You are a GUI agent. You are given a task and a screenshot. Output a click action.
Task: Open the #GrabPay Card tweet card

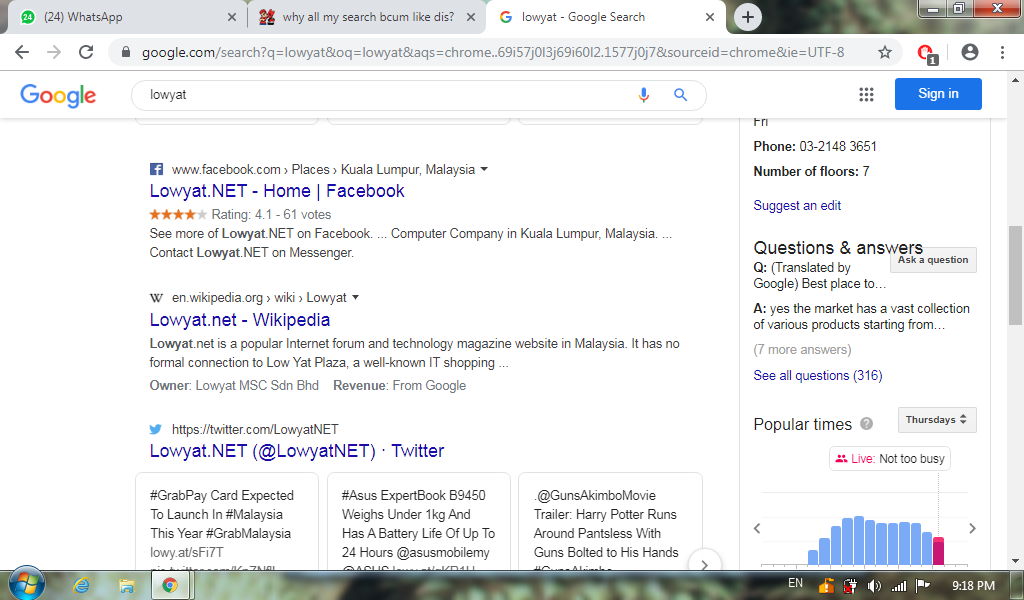point(227,521)
